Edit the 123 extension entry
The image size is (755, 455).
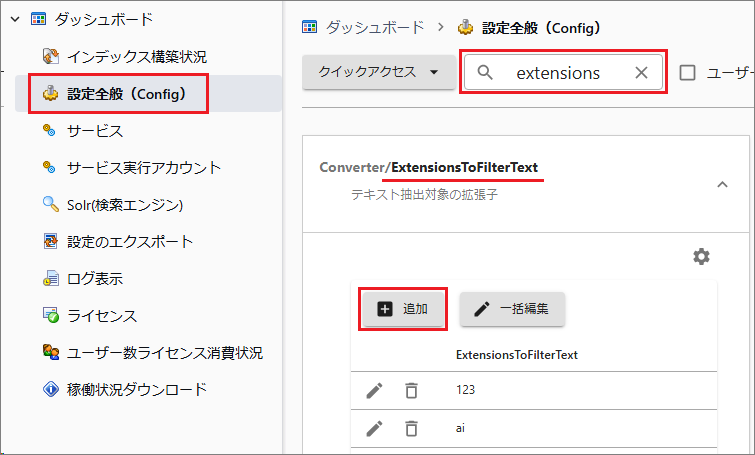[374, 390]
